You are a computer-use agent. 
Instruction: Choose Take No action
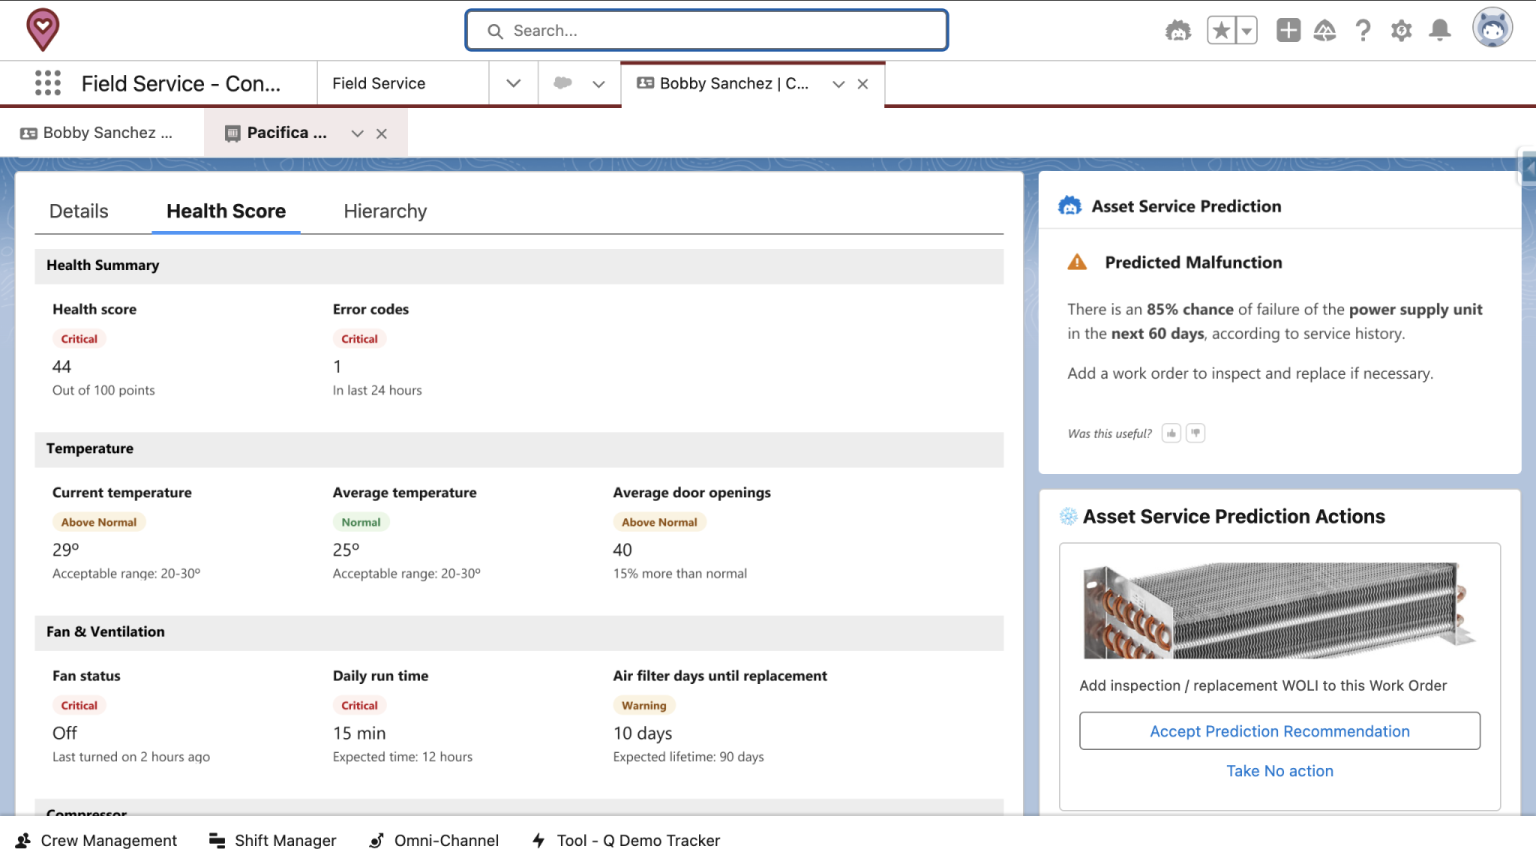click(1280, 770)
